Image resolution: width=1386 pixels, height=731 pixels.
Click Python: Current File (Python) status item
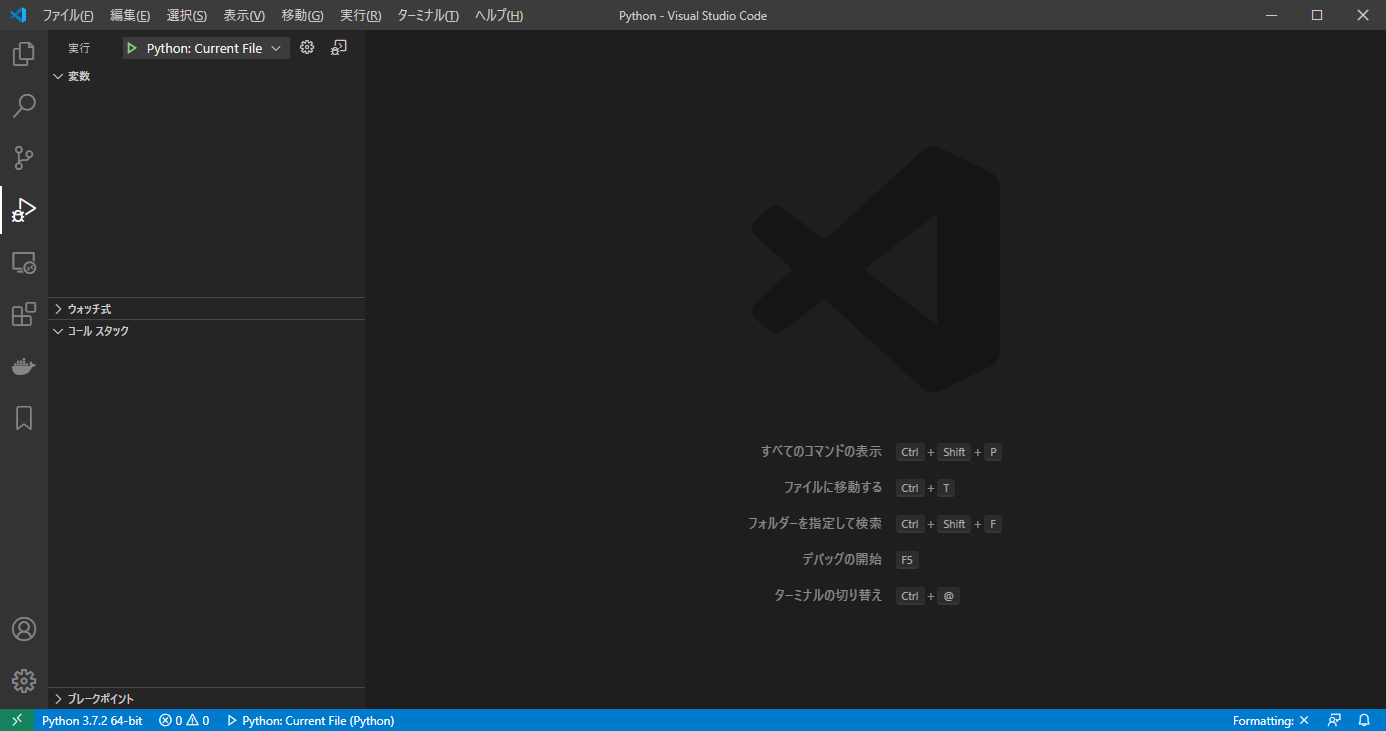pyautogui.click(x=310, y=720)
